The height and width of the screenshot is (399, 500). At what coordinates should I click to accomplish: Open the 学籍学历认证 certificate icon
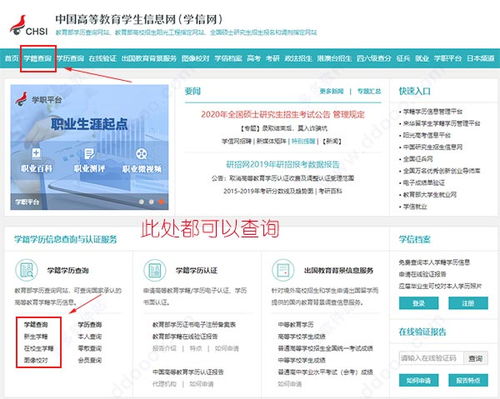point(155,270)
